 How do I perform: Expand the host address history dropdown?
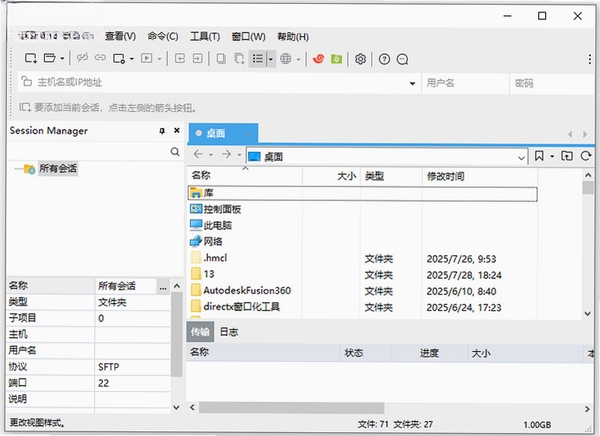[412, 83]
